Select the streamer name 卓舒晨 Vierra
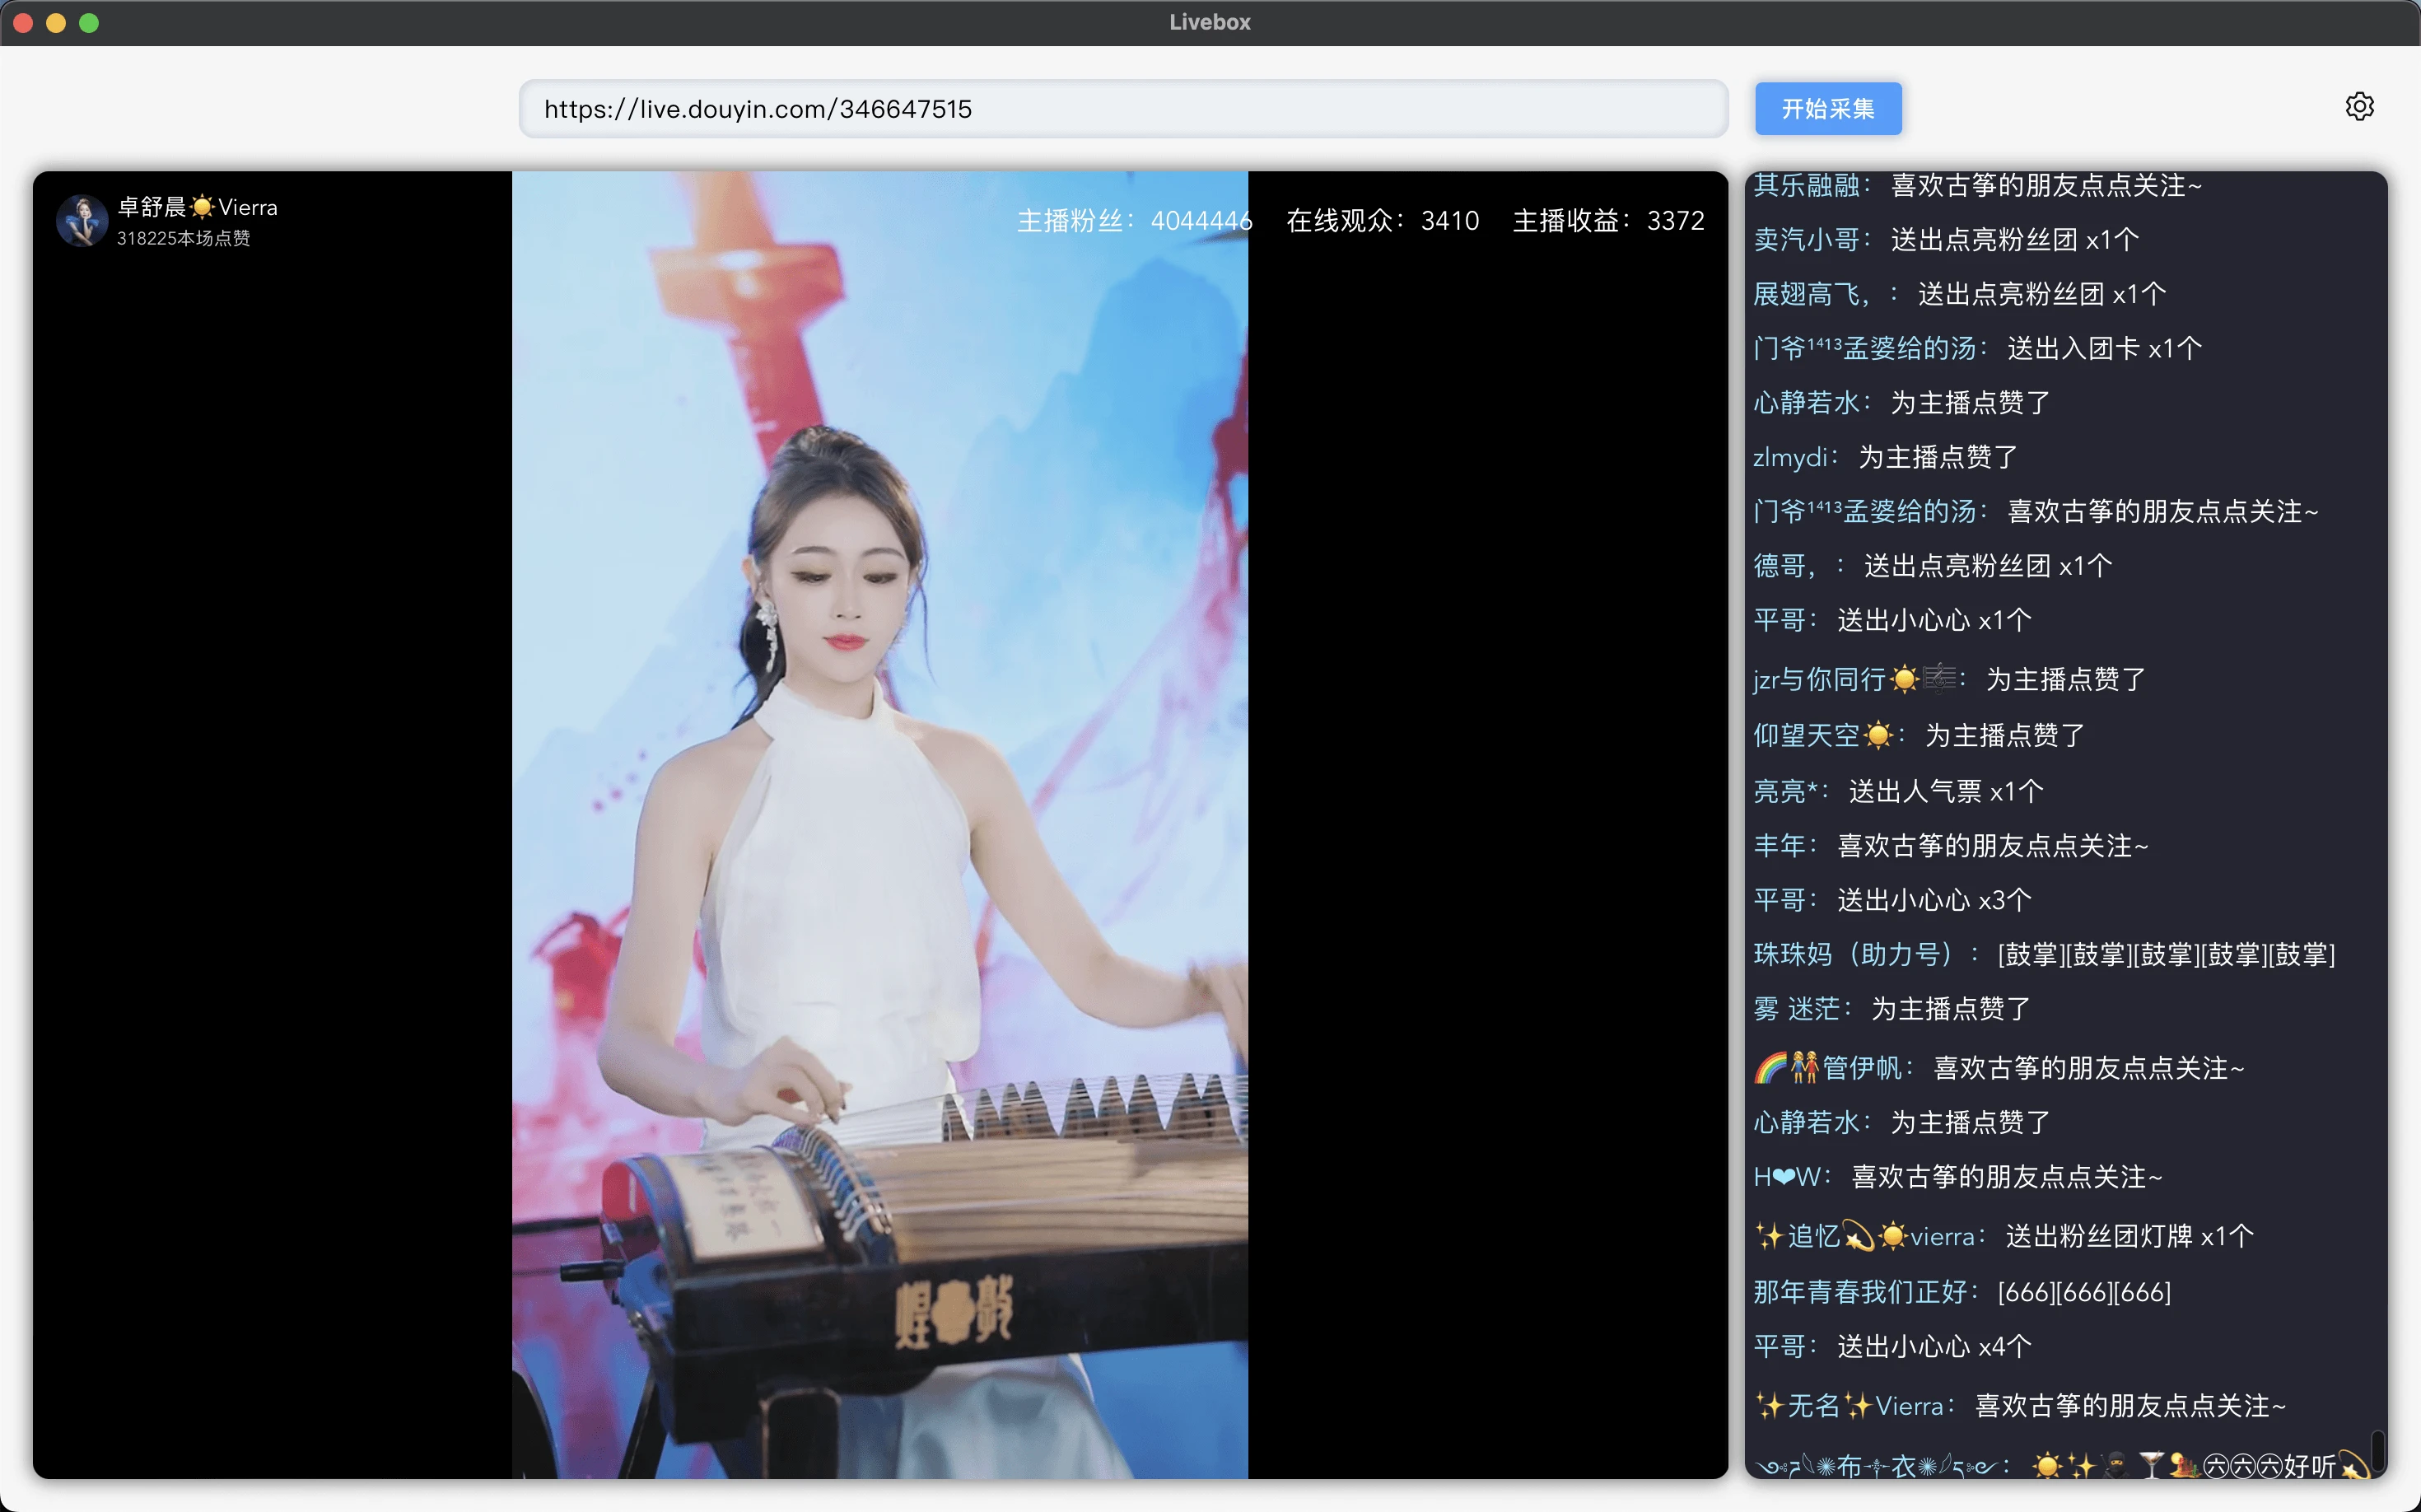The width and height of the screenshot is (2421, 1512). click(197, 207)
